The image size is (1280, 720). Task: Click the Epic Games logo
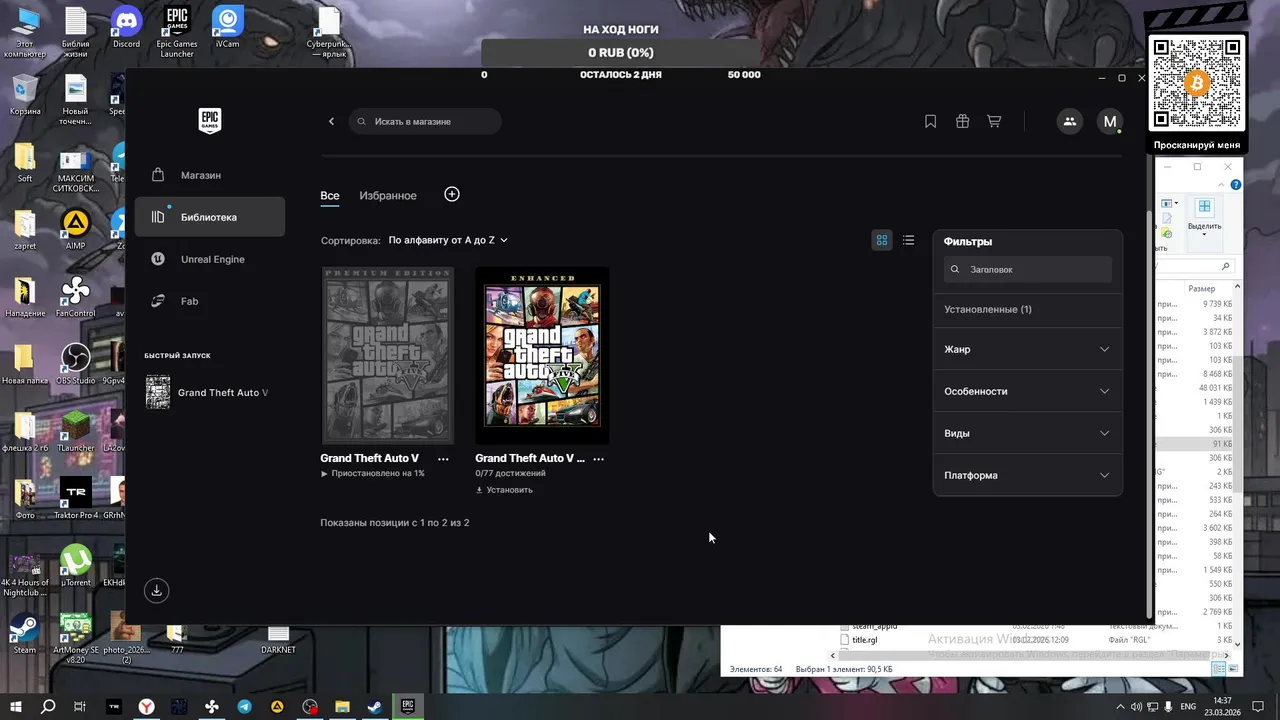[x=209, y=121]
